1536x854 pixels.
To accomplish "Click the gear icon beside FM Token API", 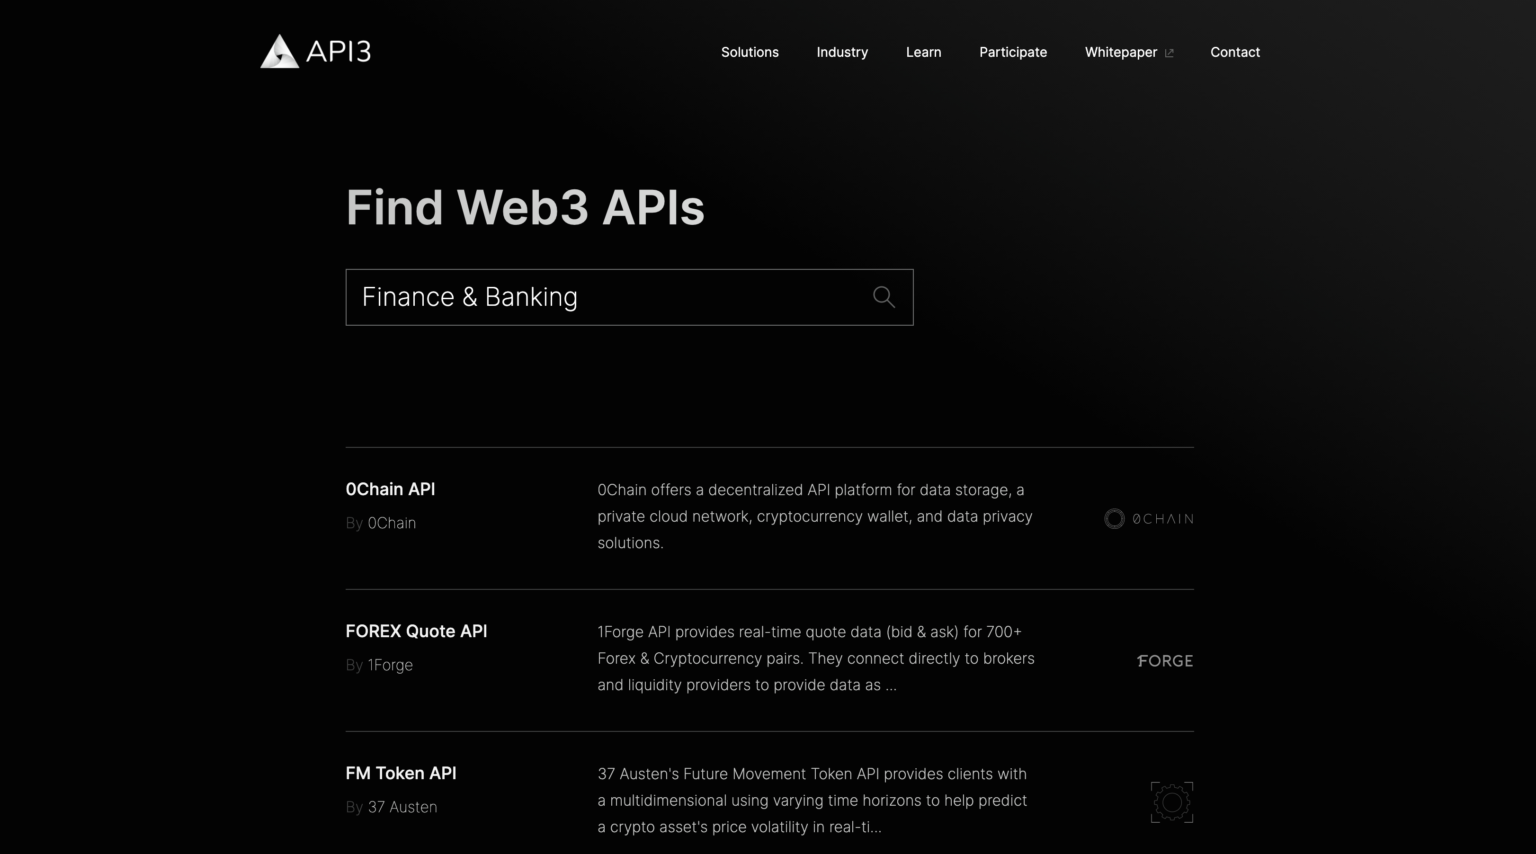I will click(x=1171, y=802).
